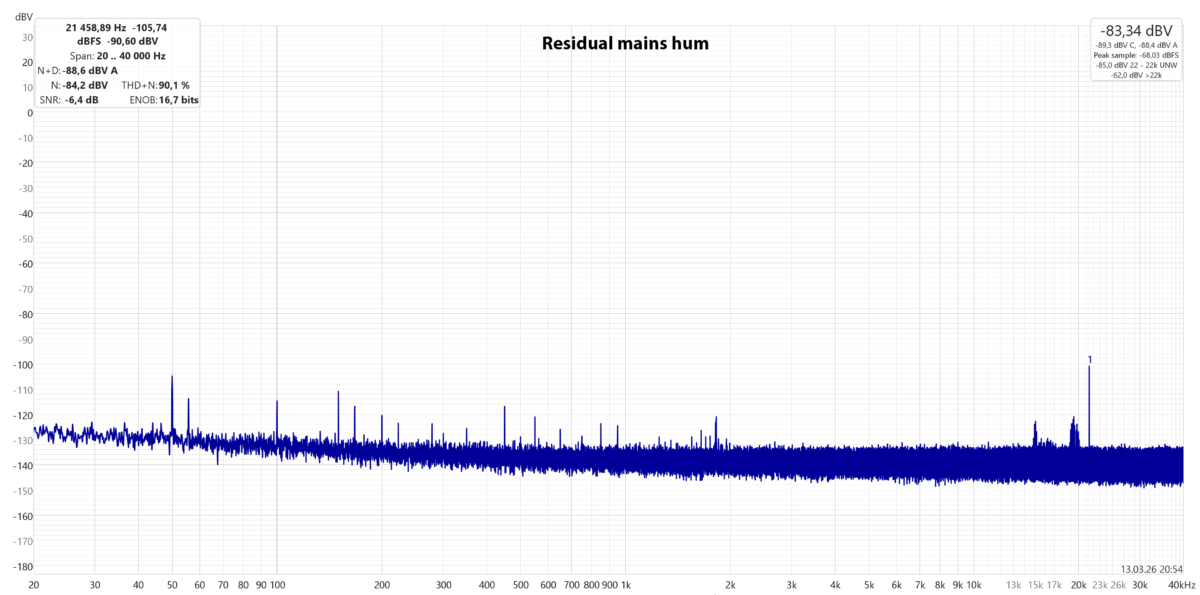Select the -83,34 dBV level readout box
Image resolution: width=1200 pixels, height=595 pixels.
pyautogui.click(x=1136, y=31)
